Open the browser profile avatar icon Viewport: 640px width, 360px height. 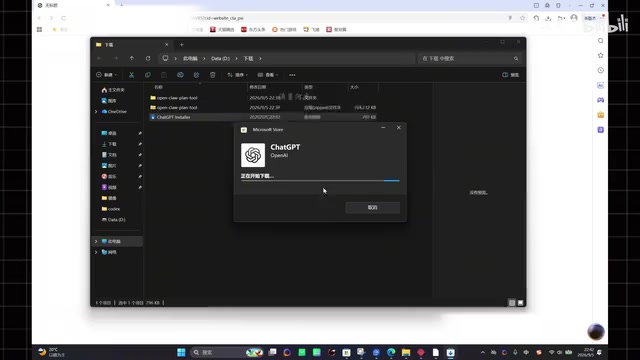(574, 18)
